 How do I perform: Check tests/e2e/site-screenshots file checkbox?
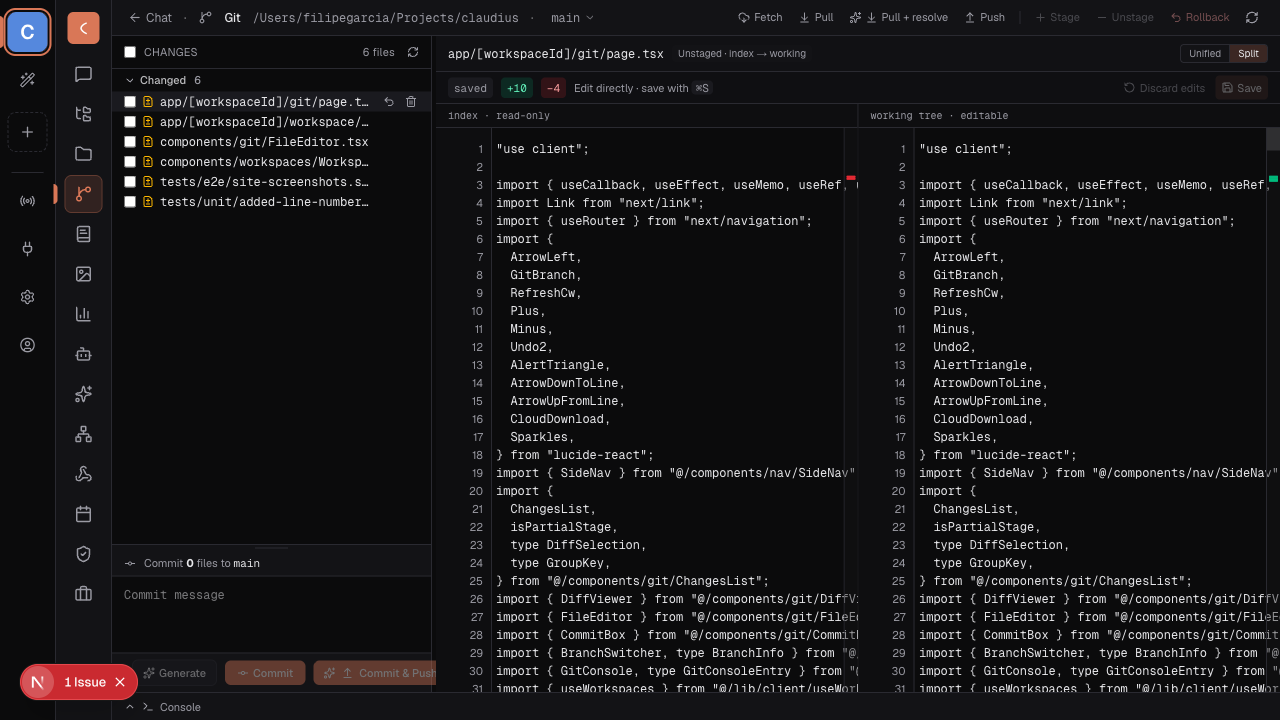point(130,182)
